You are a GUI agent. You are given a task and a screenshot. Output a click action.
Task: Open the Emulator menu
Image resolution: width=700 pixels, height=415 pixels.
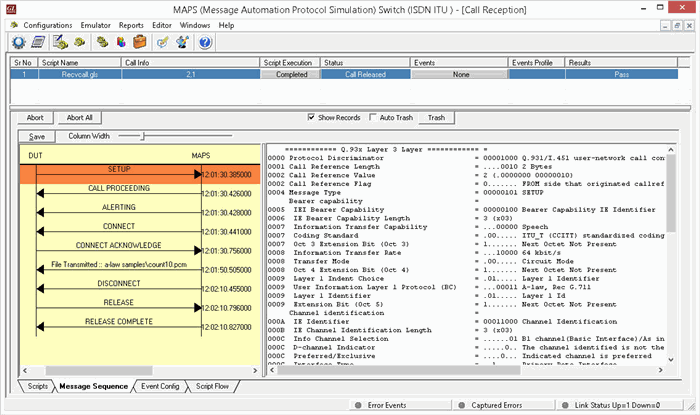96,25
